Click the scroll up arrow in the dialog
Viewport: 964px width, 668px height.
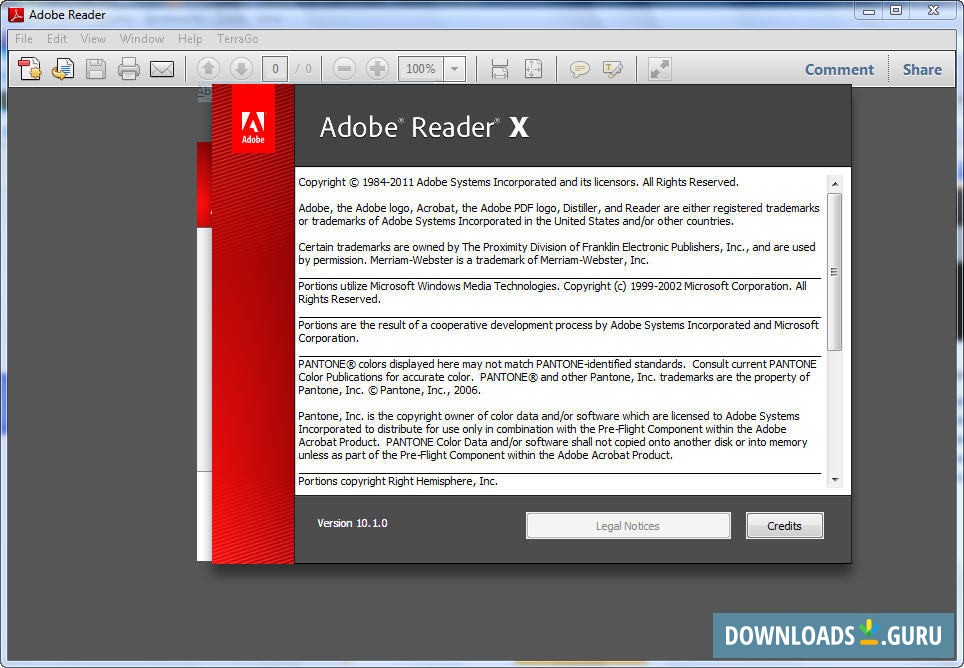pyautogui.click(x=834, y=184)
